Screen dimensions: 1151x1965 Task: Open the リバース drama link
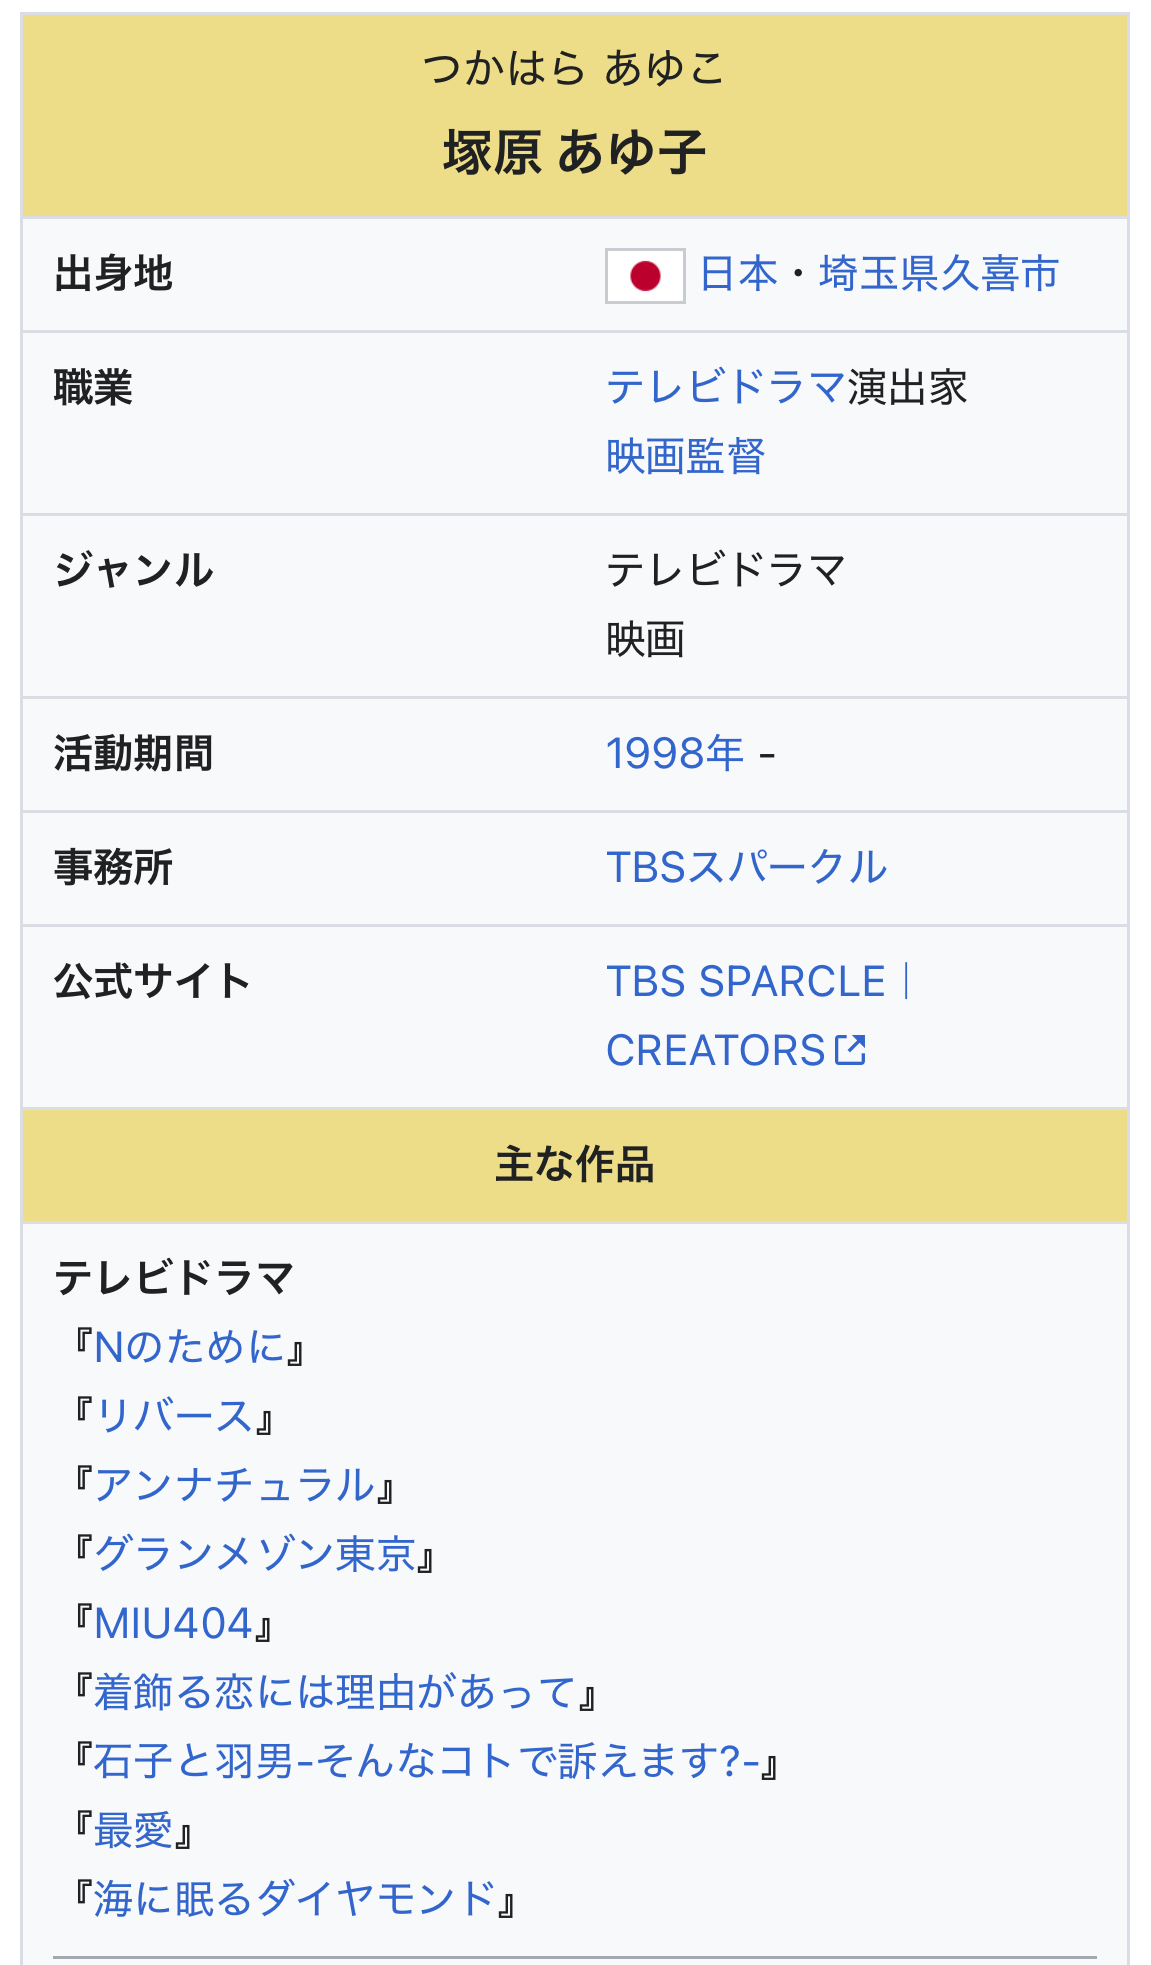tap(174, 1416)
